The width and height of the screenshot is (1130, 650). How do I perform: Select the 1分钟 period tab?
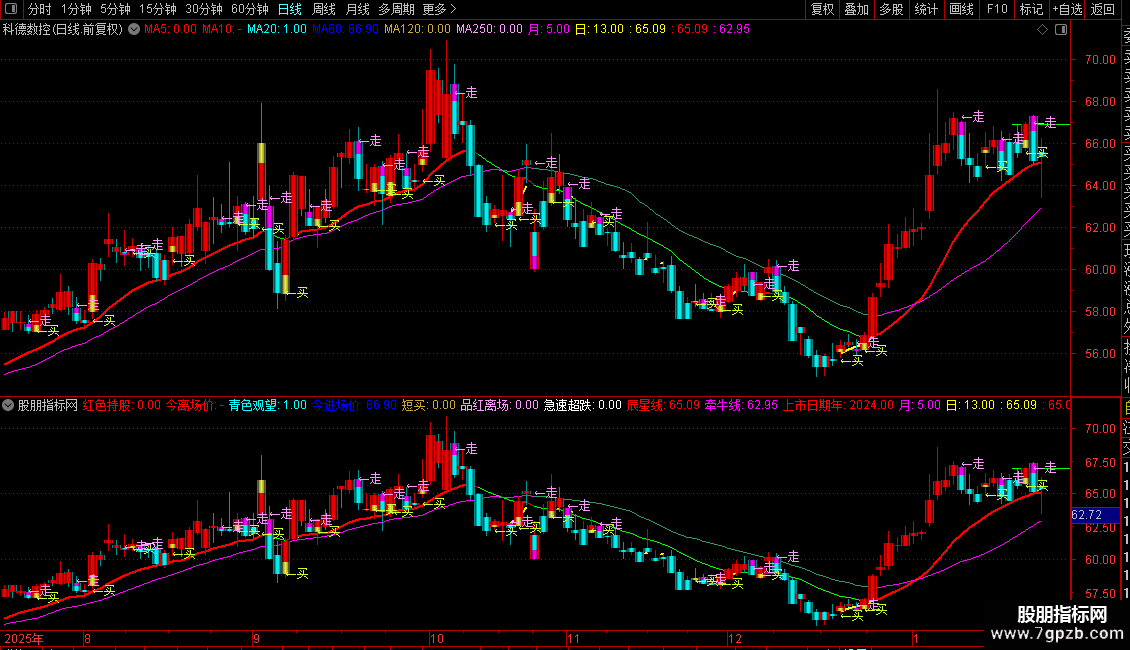[x=76, y=9]
